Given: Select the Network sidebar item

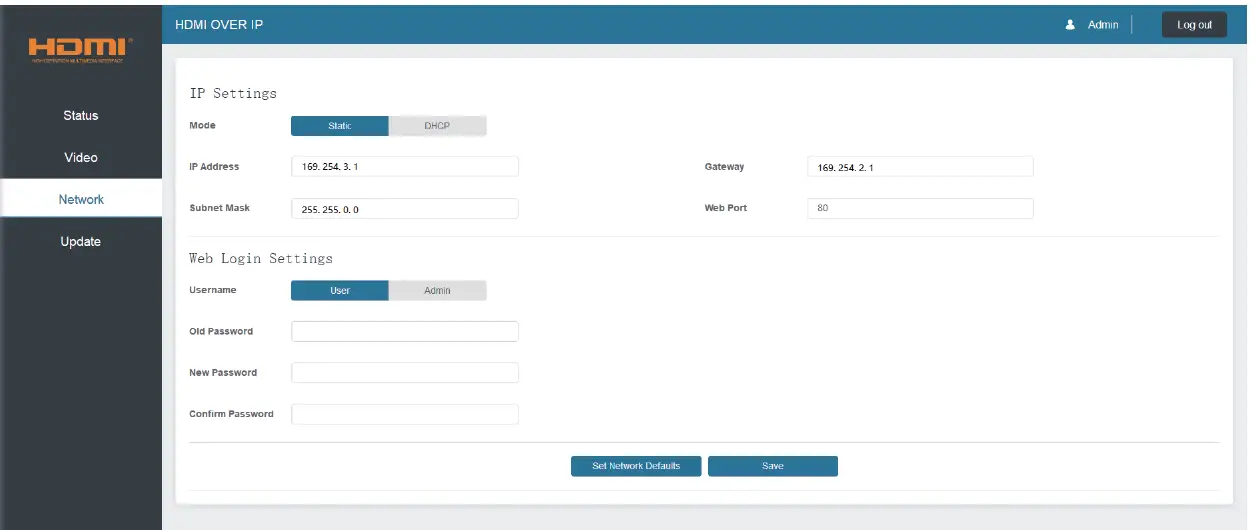Looking at the screenshot, I should pyautogui.click(x=81, y=199).
